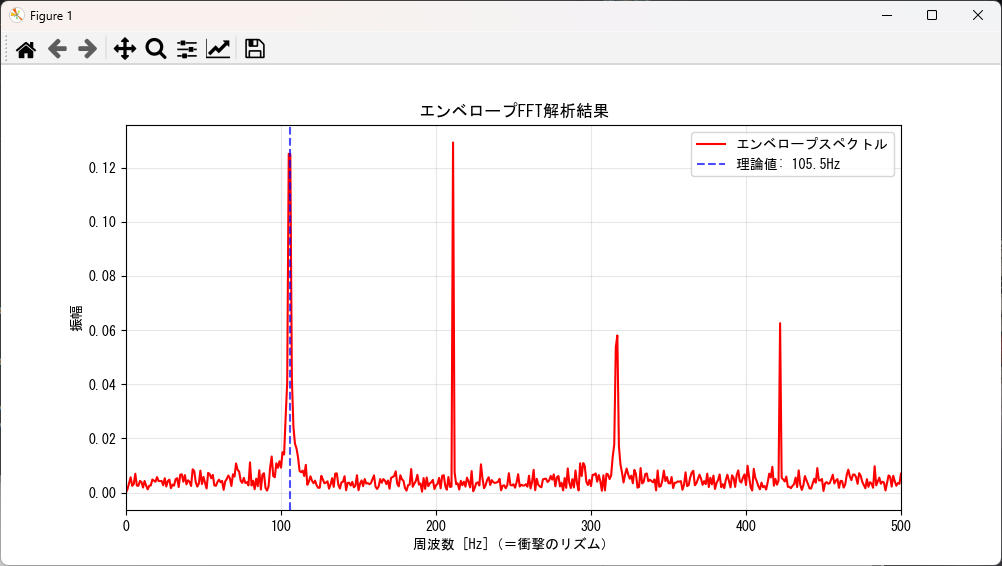The height and width of the screenshot is (566, 1002).
Task: Select the 理論値: 105.5Hz legend entry
Action: 781,164
